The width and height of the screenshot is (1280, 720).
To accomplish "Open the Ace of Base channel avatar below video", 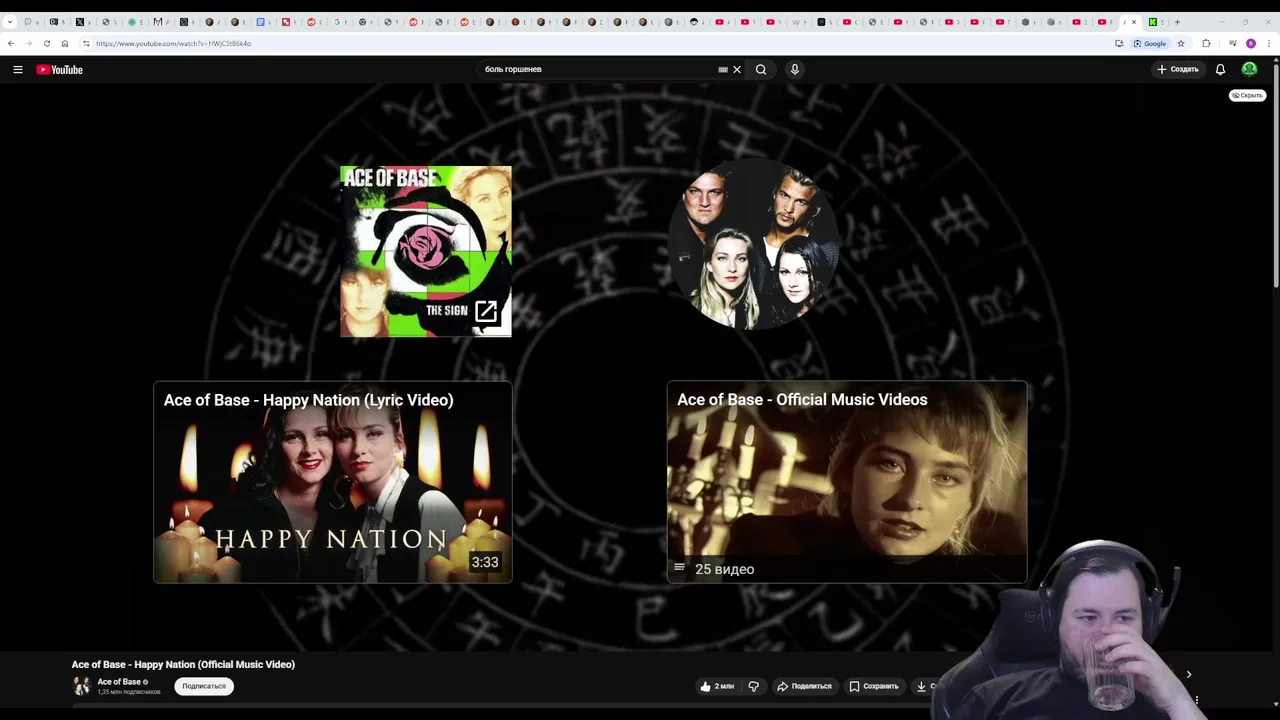I will [82, 686].
